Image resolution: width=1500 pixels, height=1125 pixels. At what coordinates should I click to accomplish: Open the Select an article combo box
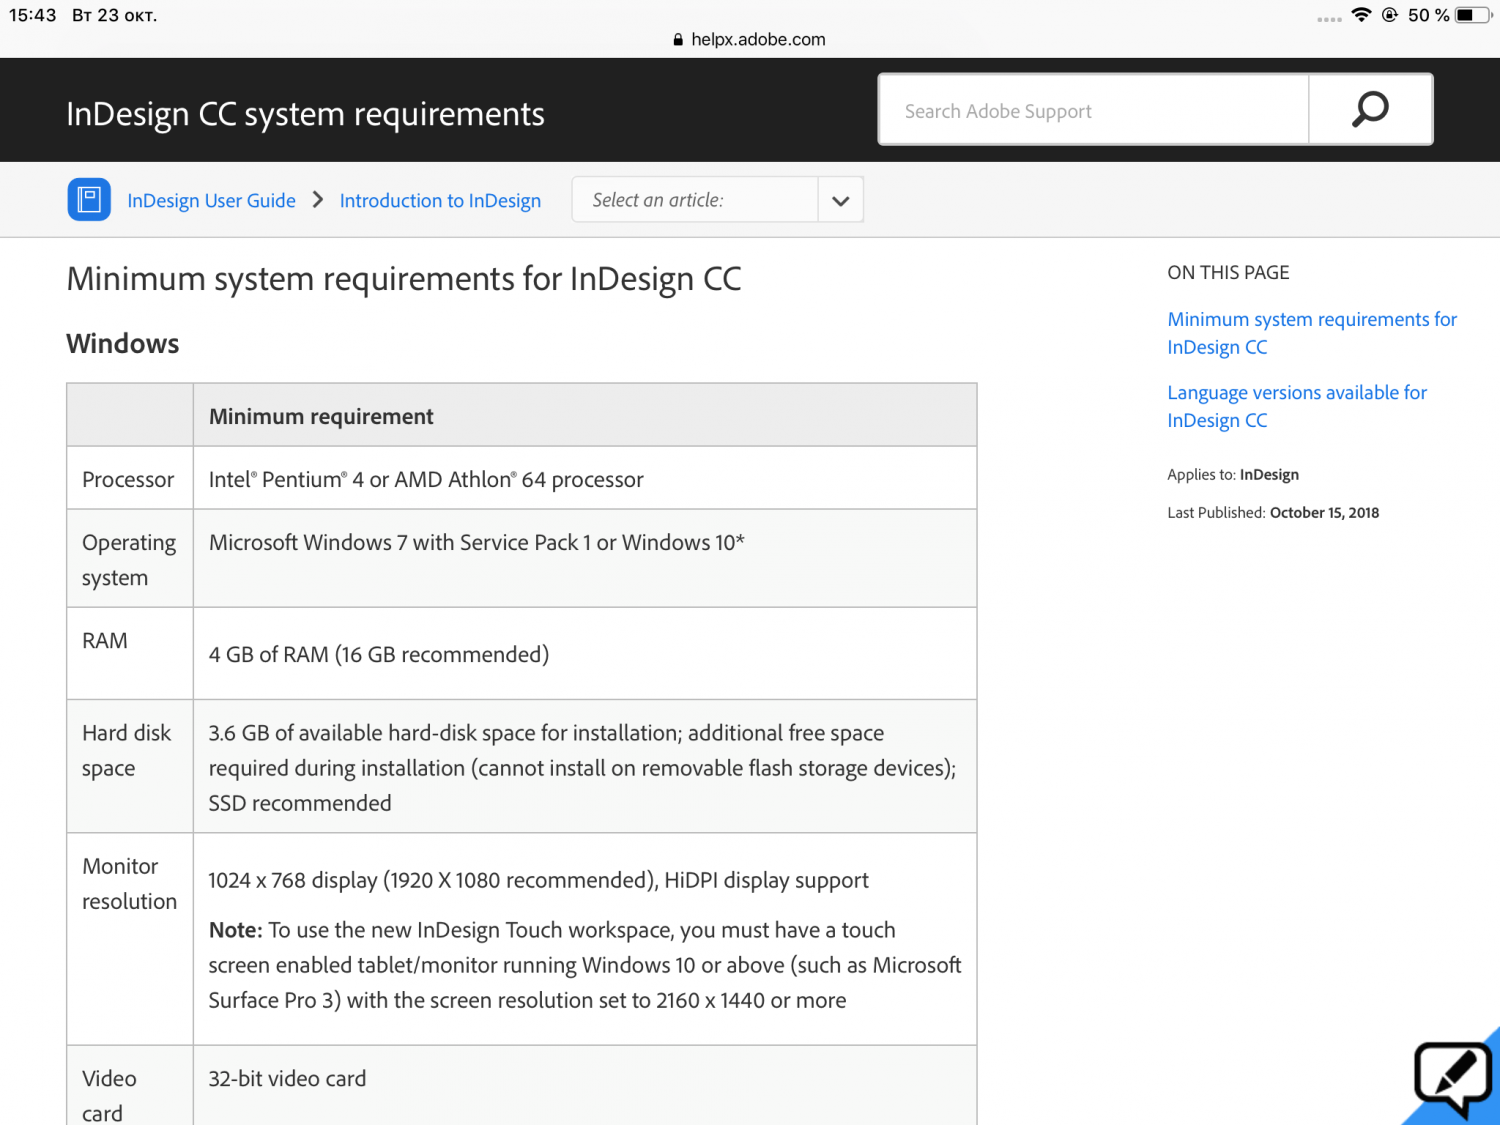717,200
